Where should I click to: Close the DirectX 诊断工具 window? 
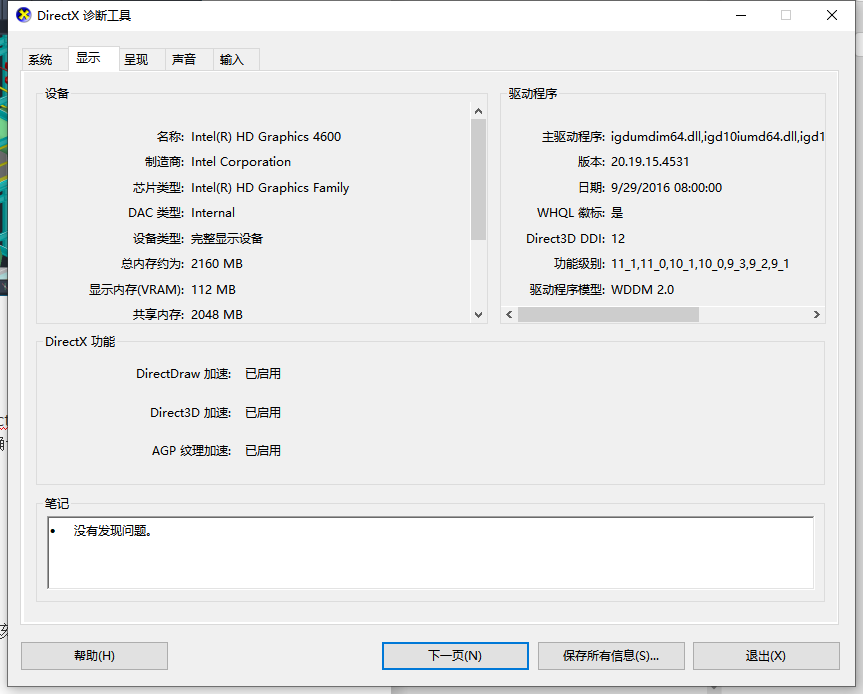pyautogui.click(x=832, y=15)
